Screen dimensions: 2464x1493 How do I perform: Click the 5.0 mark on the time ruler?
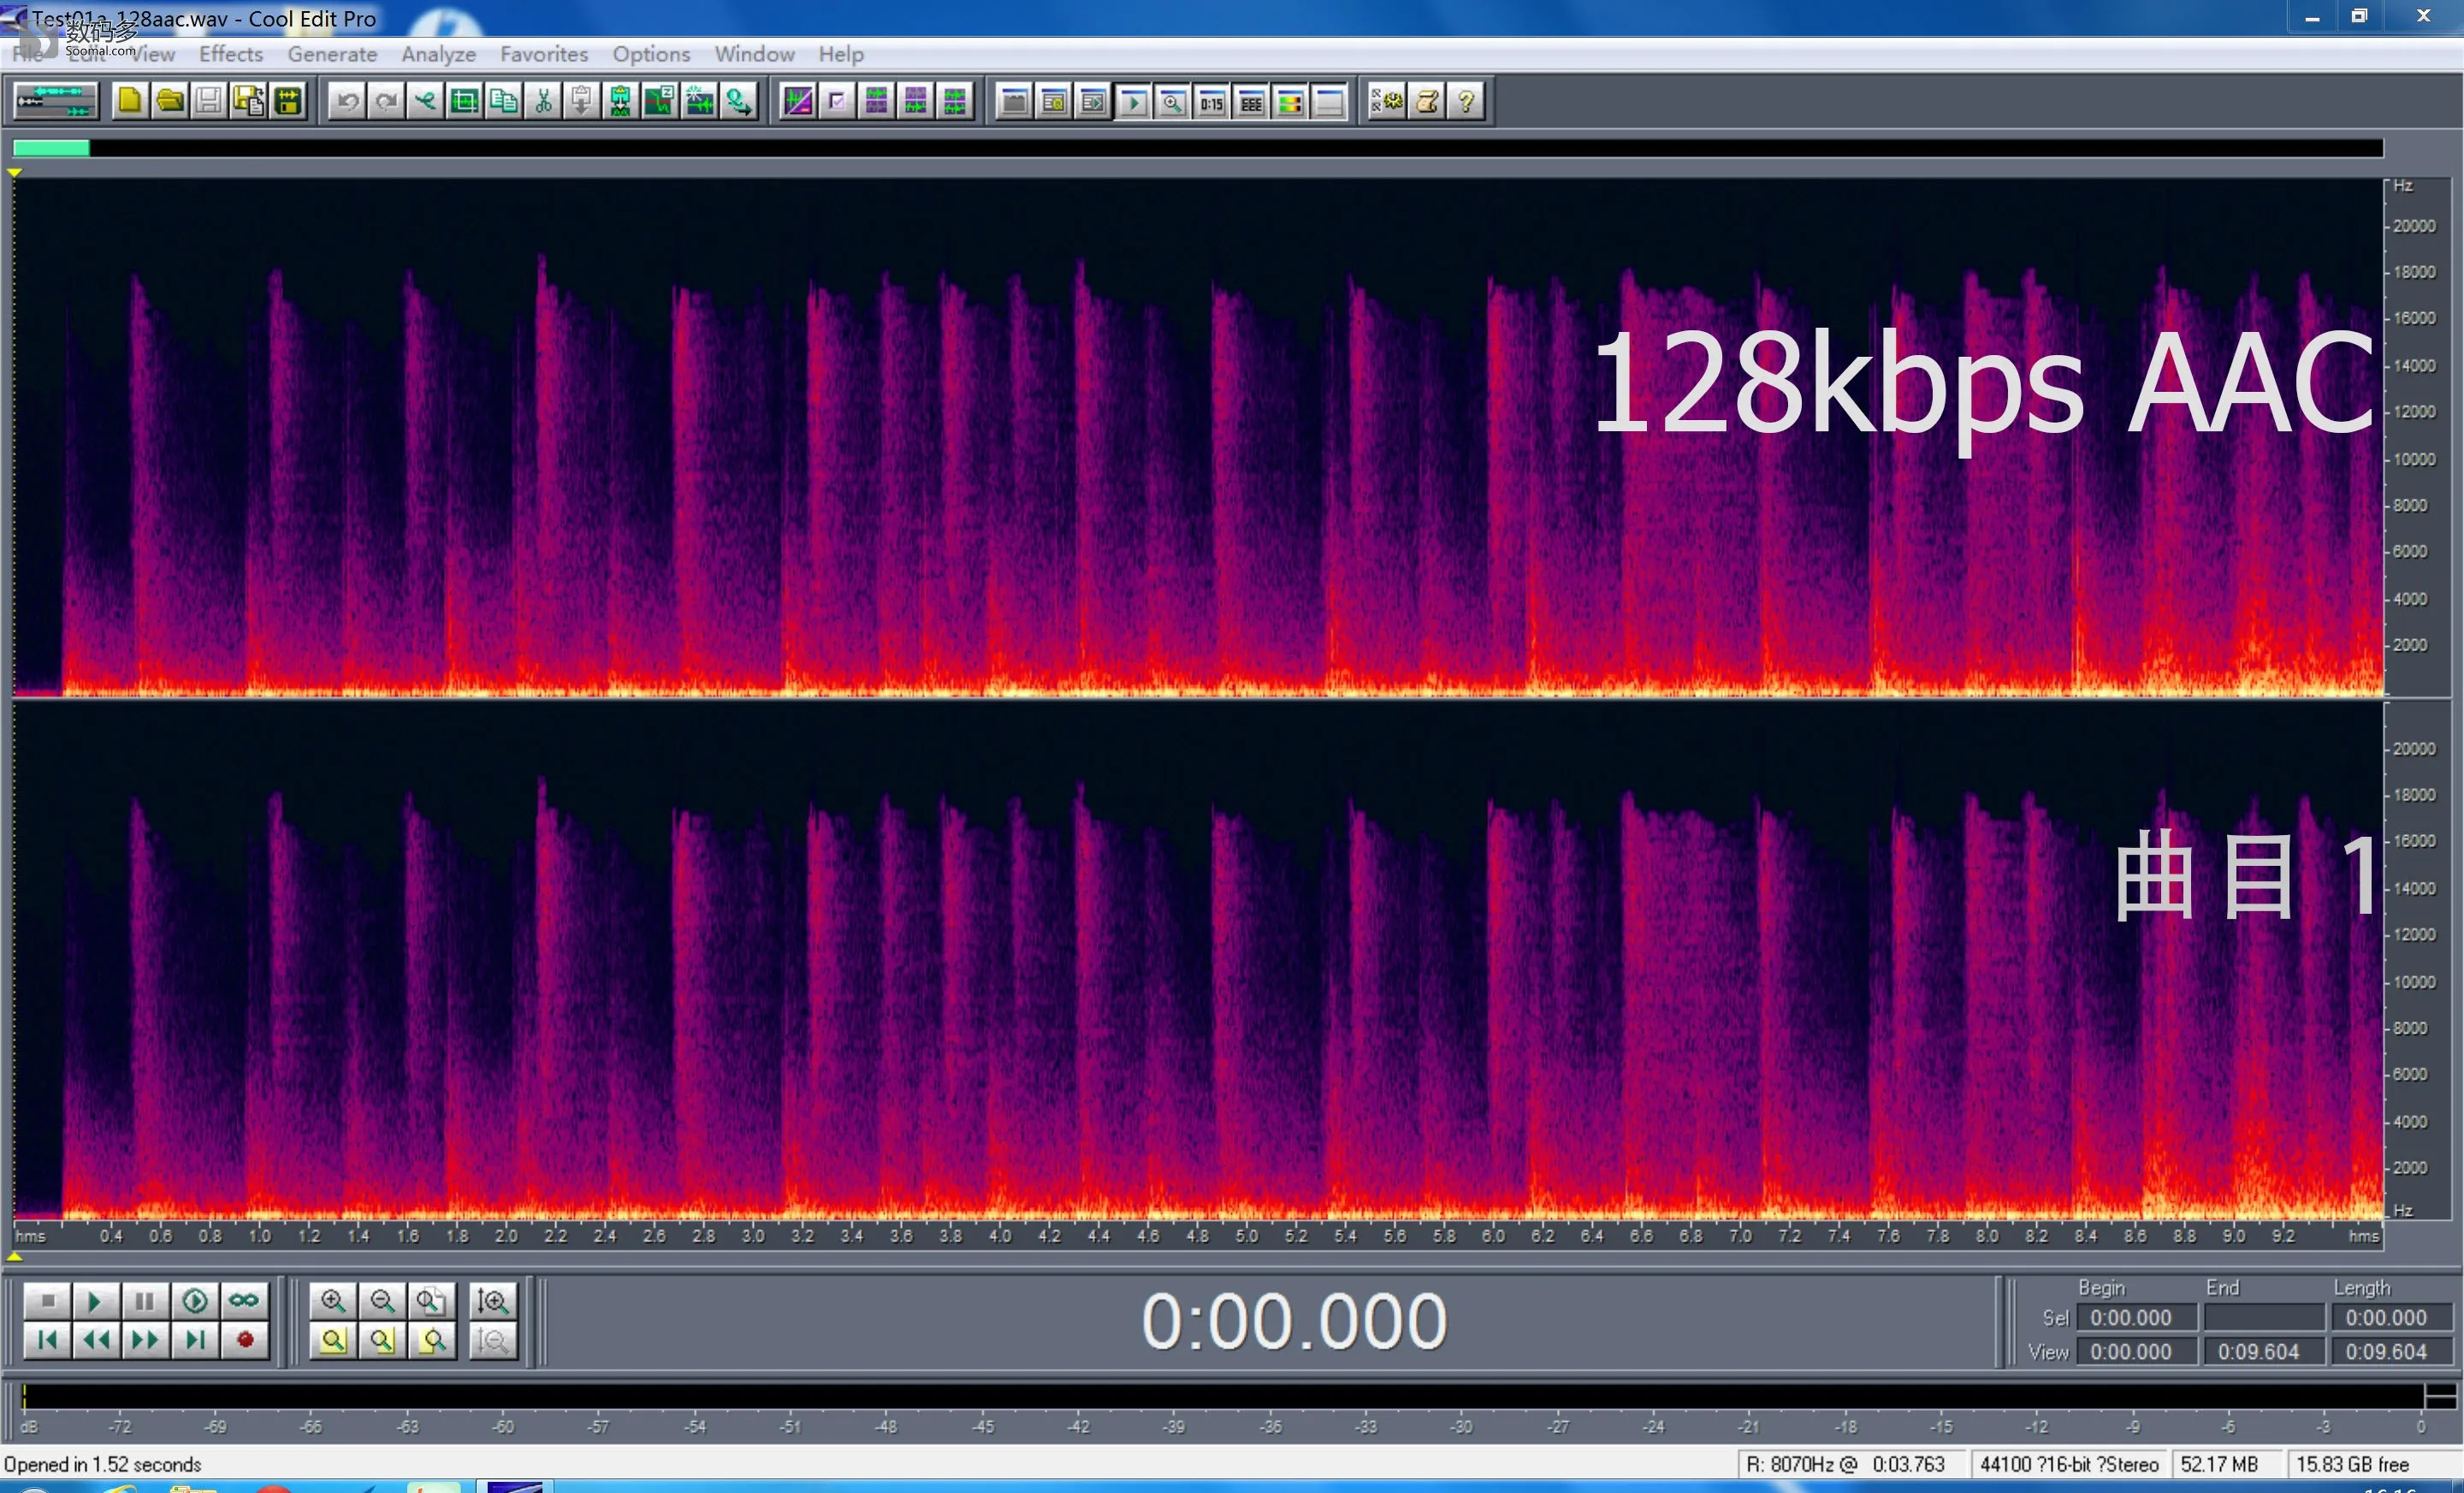click(x=1246, y=1236)
